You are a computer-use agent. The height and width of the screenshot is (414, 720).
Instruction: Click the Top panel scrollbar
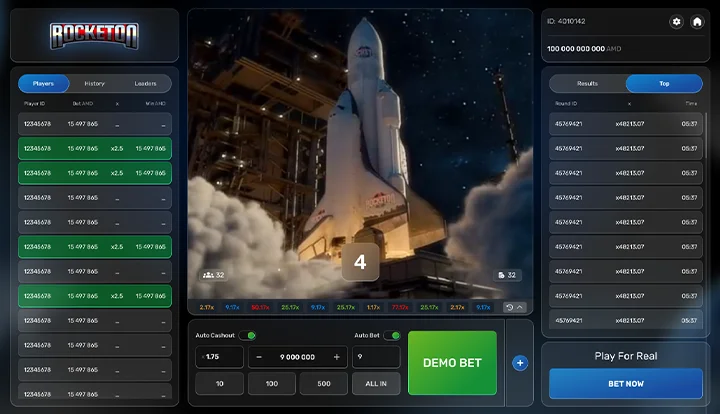(x=705, y=136)
